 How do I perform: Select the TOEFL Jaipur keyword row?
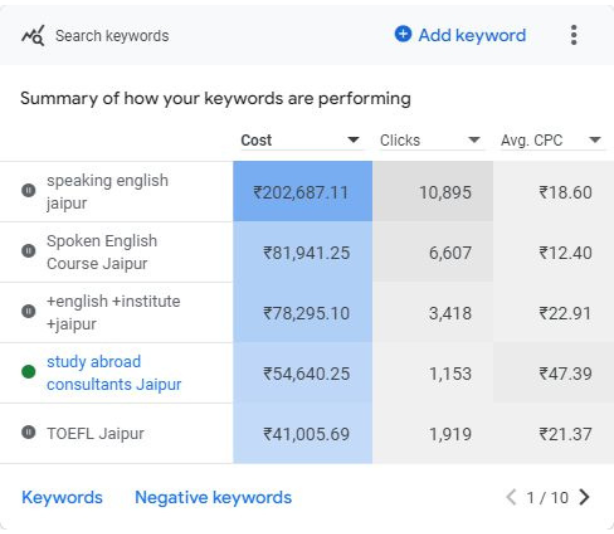(95, 434)
